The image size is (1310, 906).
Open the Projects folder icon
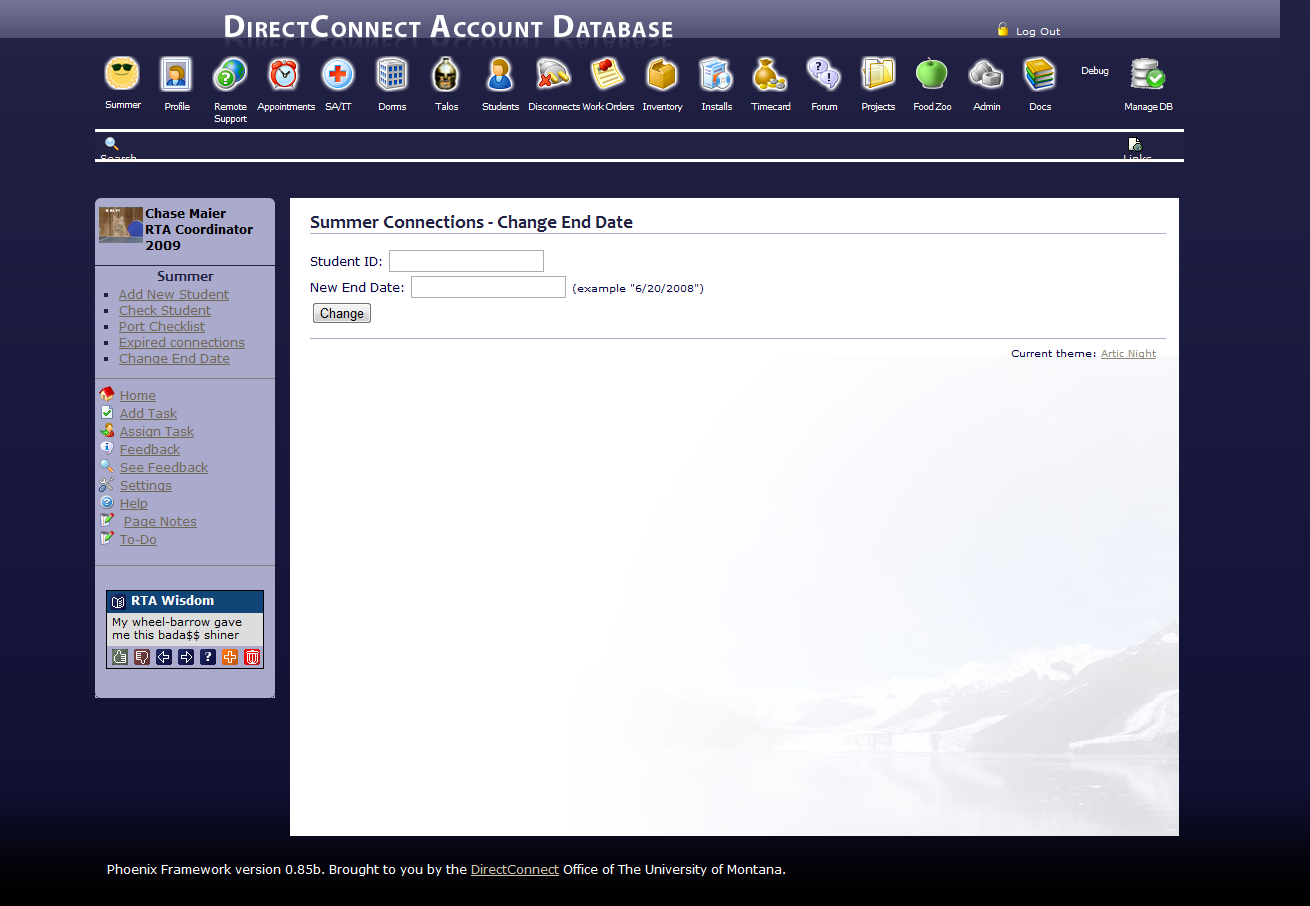pos(878,74)
